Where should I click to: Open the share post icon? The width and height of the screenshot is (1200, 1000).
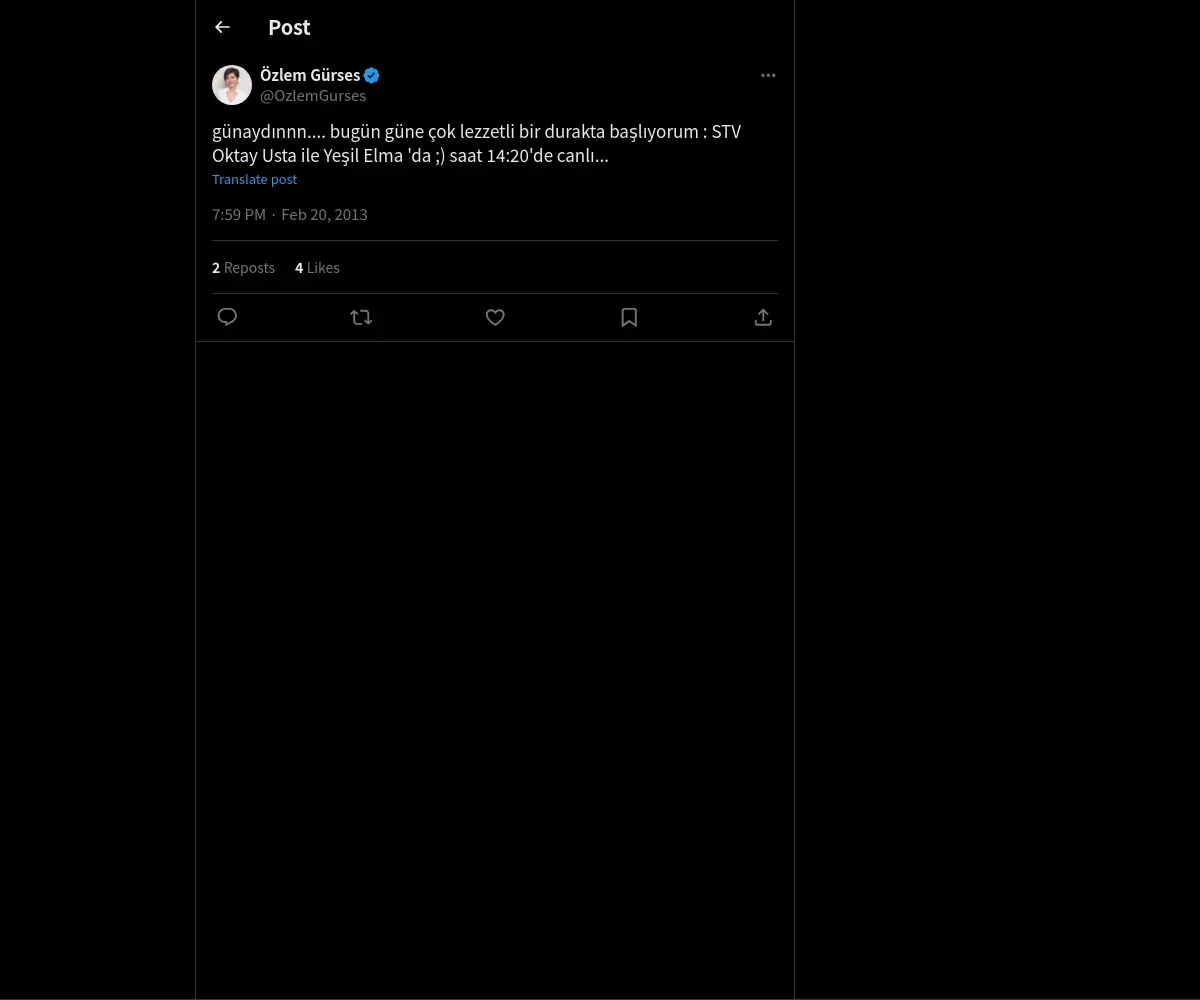click(763, 317)
